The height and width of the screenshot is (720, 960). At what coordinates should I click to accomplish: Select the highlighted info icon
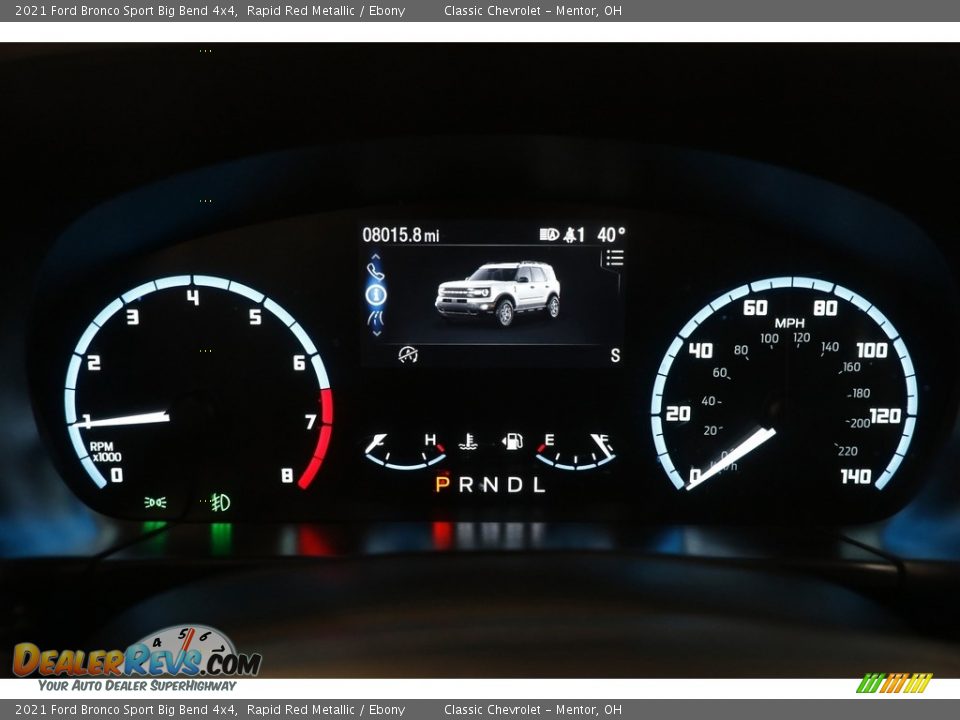[376, 295]
